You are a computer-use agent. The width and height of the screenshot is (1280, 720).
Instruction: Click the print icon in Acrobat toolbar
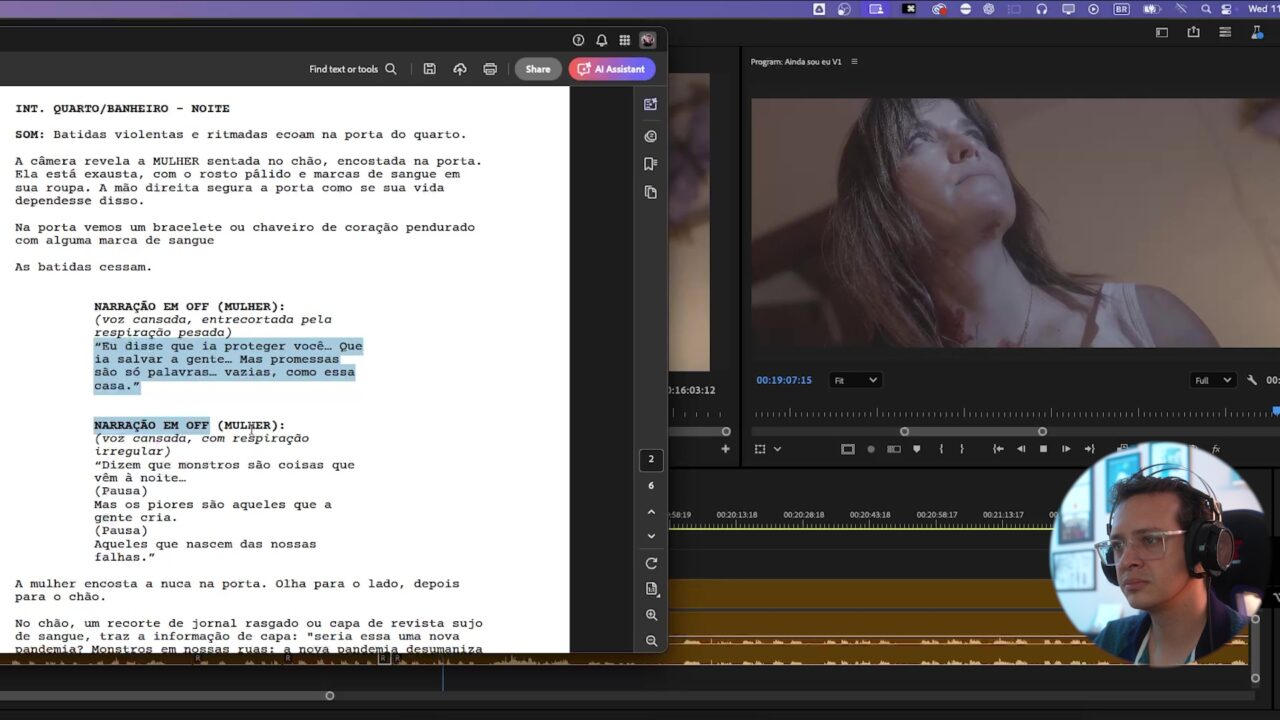pyautogui.click(x=490, y=69)
